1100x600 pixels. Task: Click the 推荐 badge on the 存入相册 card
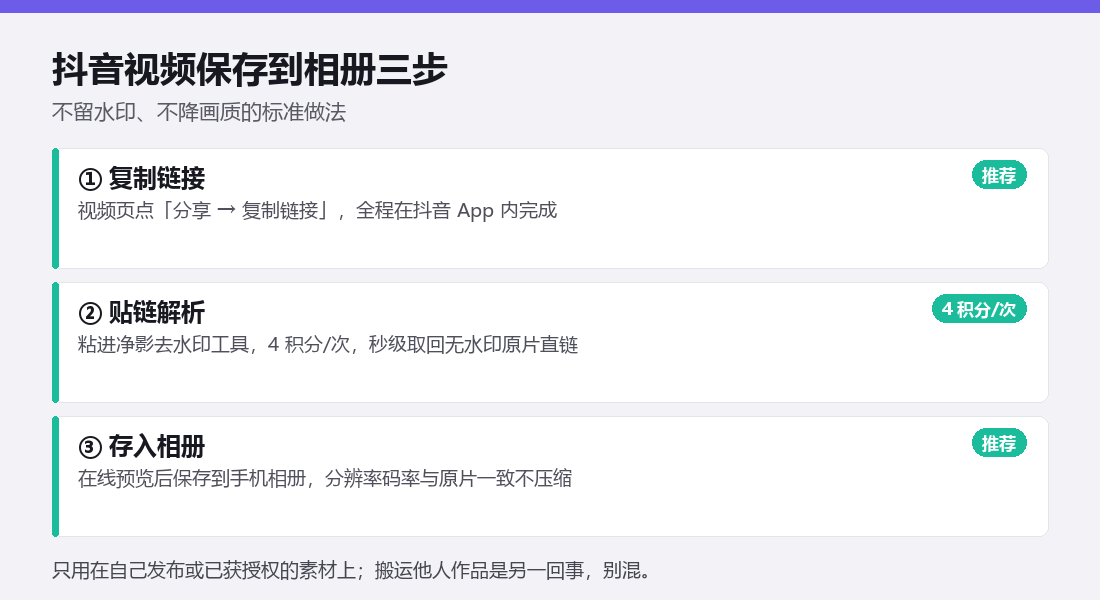[x=999, y=443]
